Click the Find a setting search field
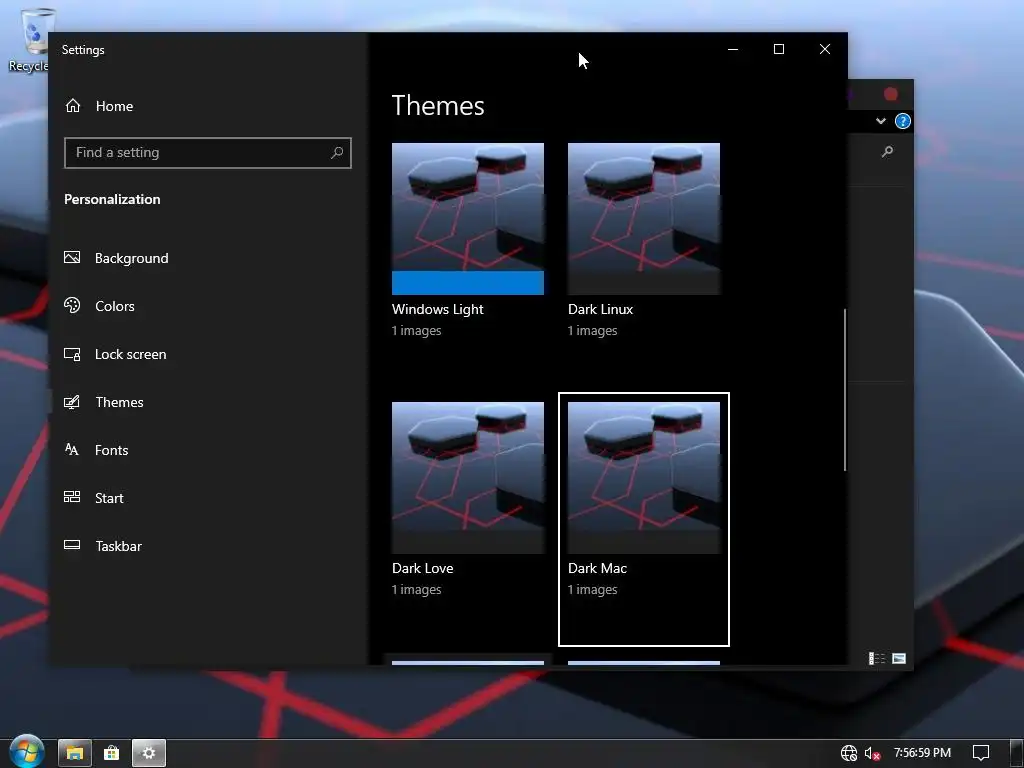The width and height of the screenshot is (1024, 768). pos(208,153)
